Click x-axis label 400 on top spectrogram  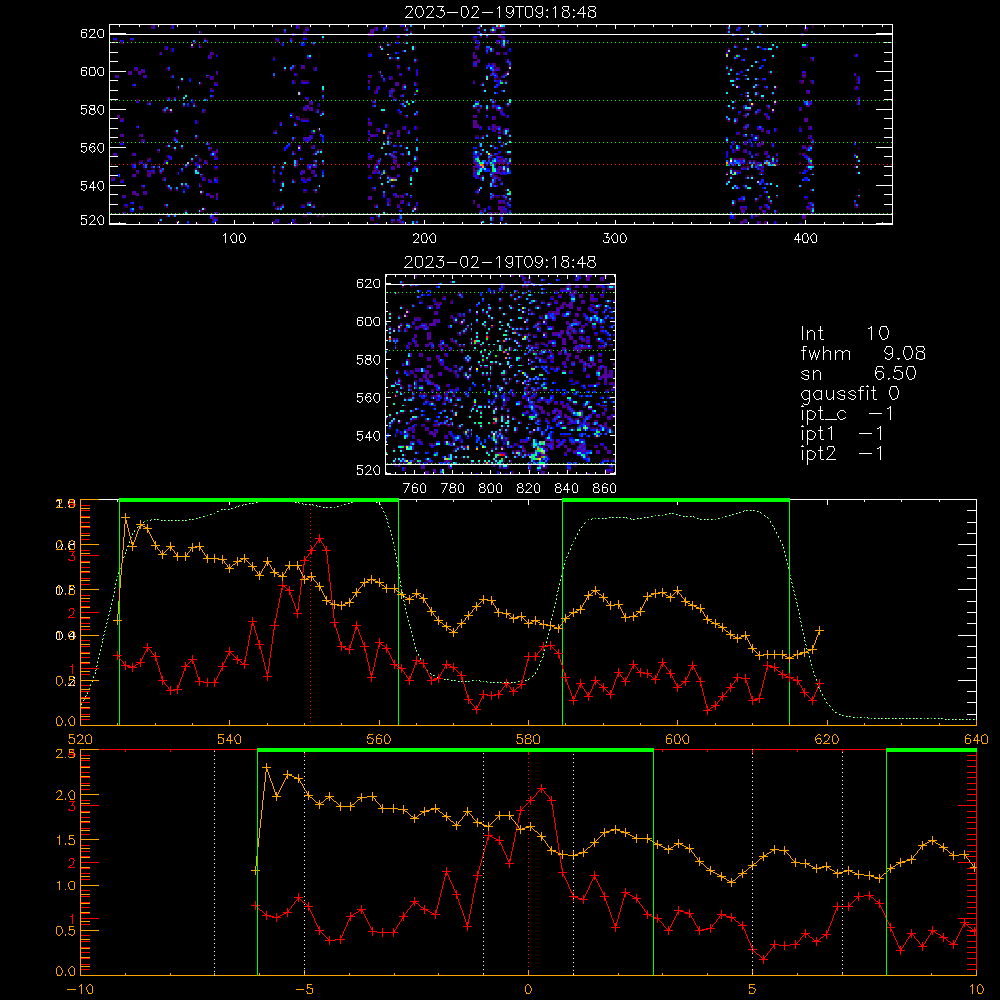tap(805, 239)
